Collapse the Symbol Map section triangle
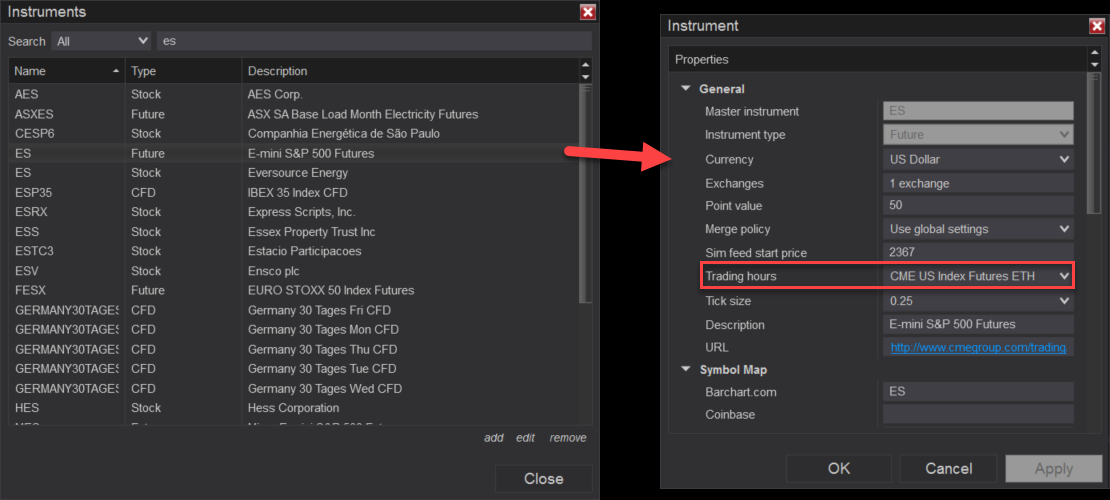The image size is (1110, 500). [686, 370]
